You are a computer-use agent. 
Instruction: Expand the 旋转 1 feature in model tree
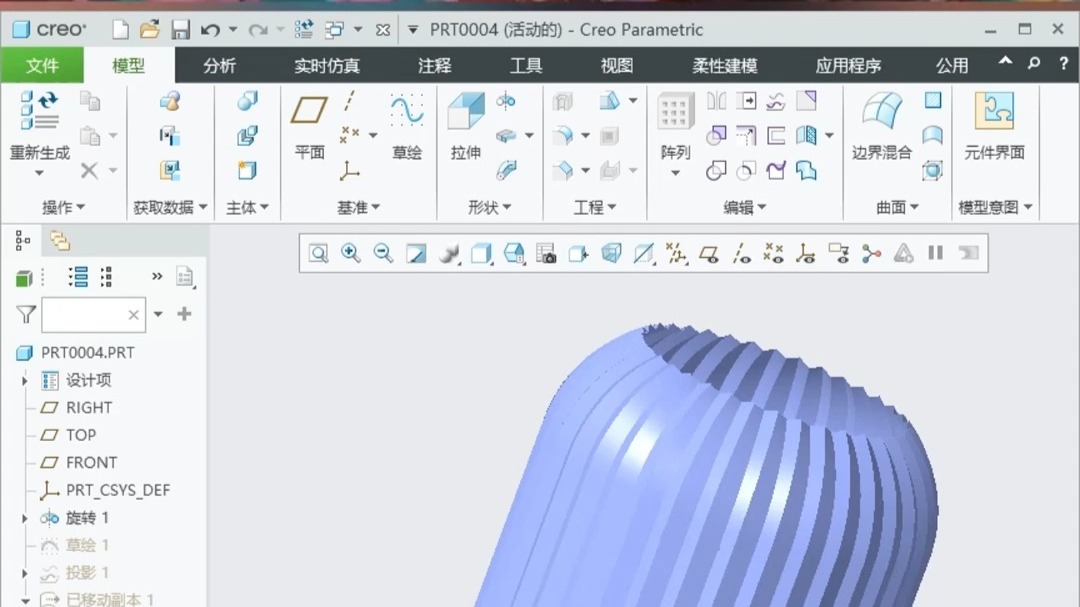pyautogui.click(x=24, y=517)
